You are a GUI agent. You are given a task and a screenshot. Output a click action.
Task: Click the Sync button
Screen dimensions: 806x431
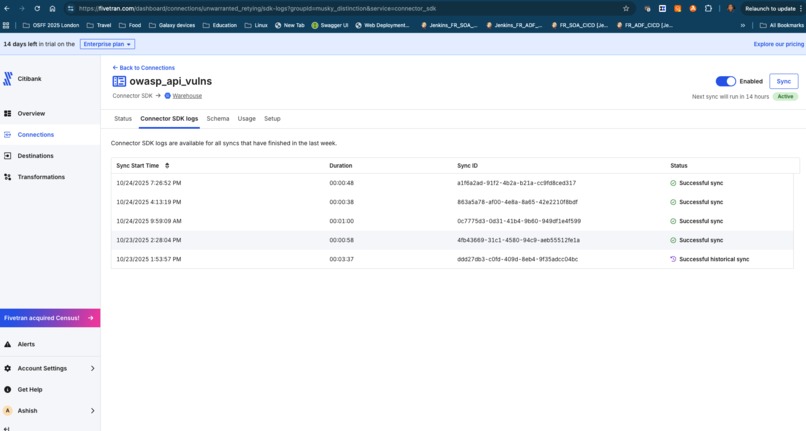pos(783,81)
